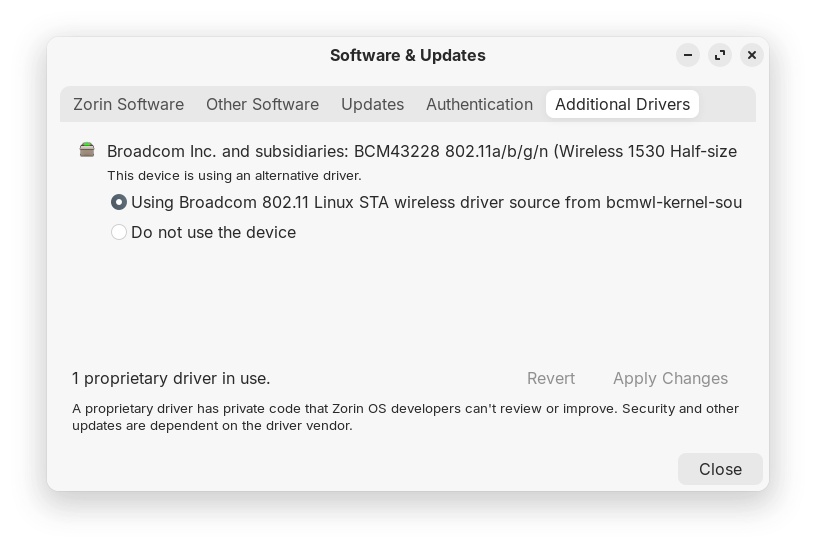Minimize the Software & Updates window
Image resolution: width=816 pixels, height=548 pixels.
click(688, 56)
